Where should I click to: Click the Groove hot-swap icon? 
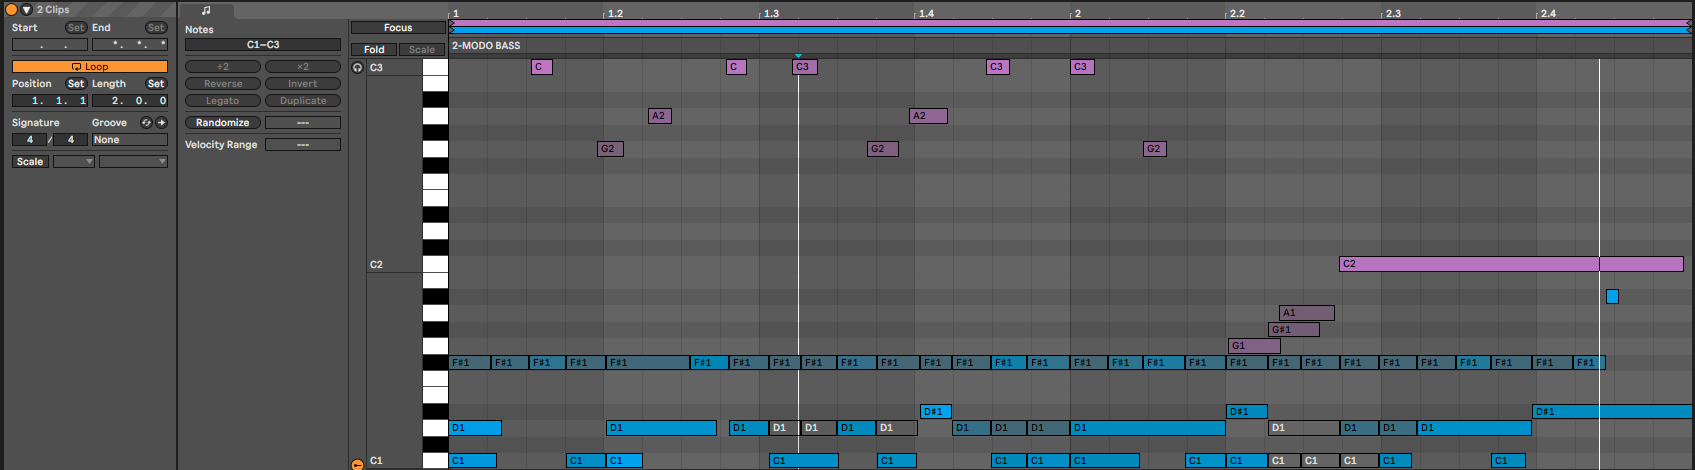click(x=146, y=123)
